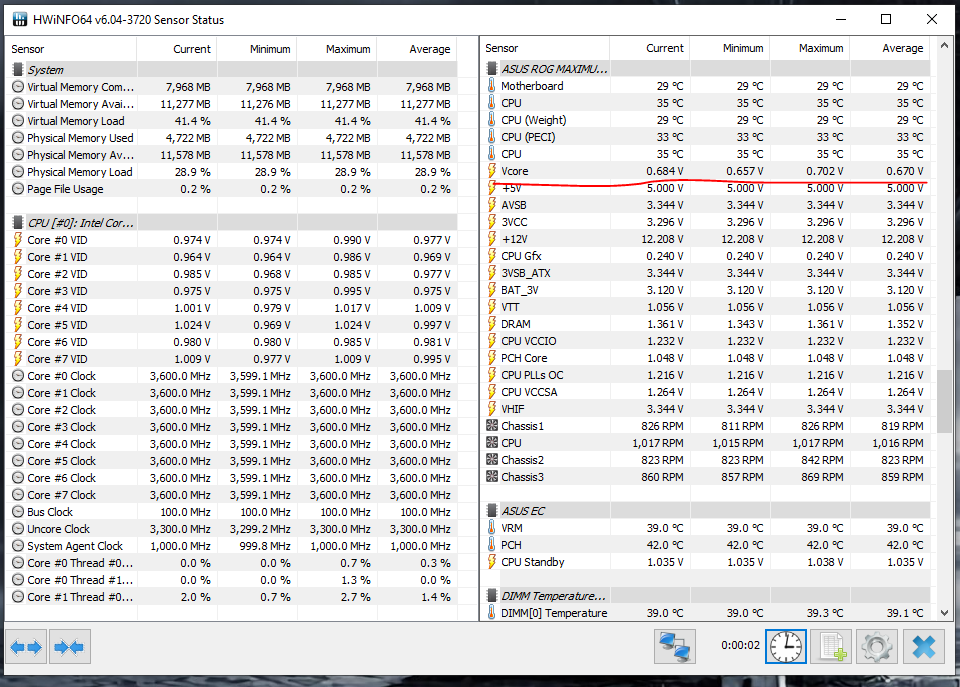Click the right pane Sensor column header

tap(545, 48)
